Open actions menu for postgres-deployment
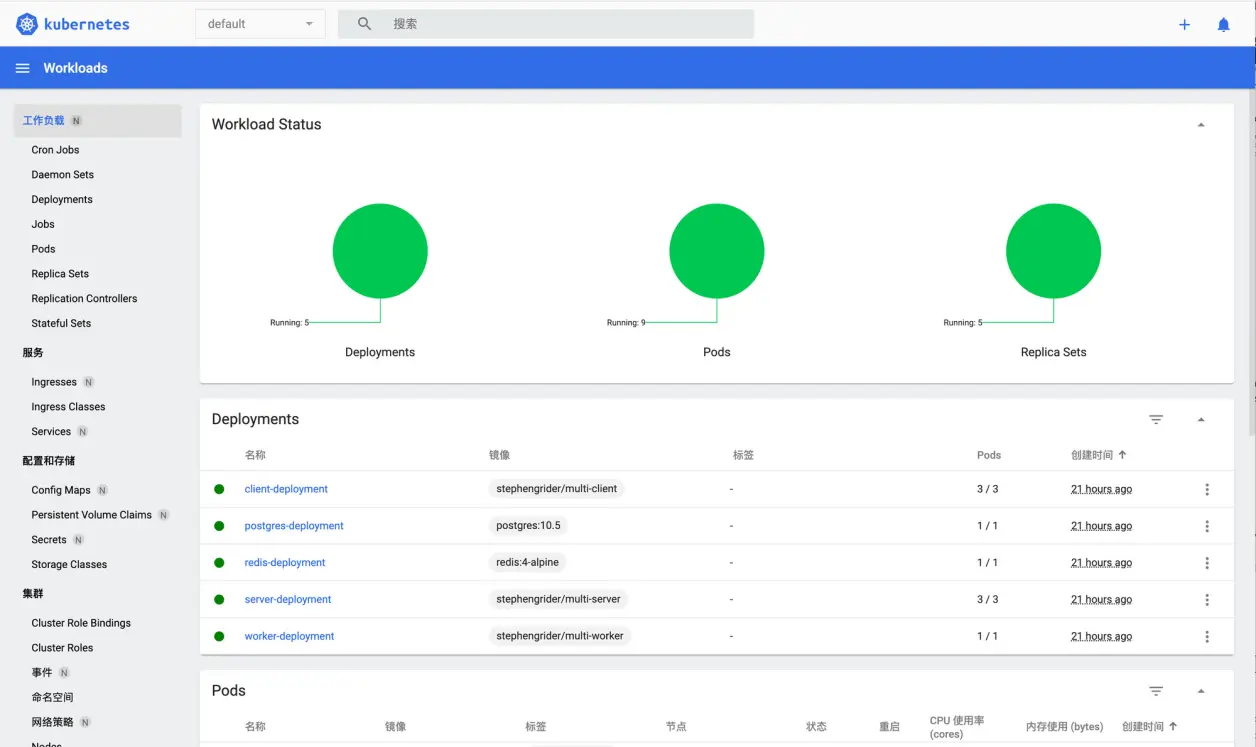This screenshot has height=747, width=1256. tap(1207, 526)
